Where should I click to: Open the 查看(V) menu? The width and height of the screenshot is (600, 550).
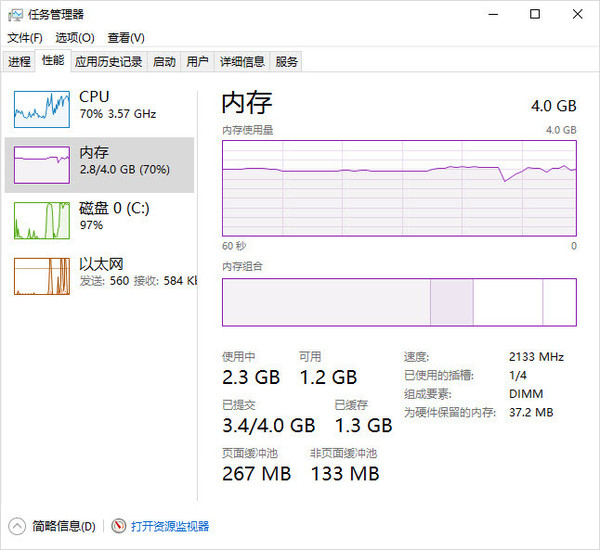pos(126,38)
